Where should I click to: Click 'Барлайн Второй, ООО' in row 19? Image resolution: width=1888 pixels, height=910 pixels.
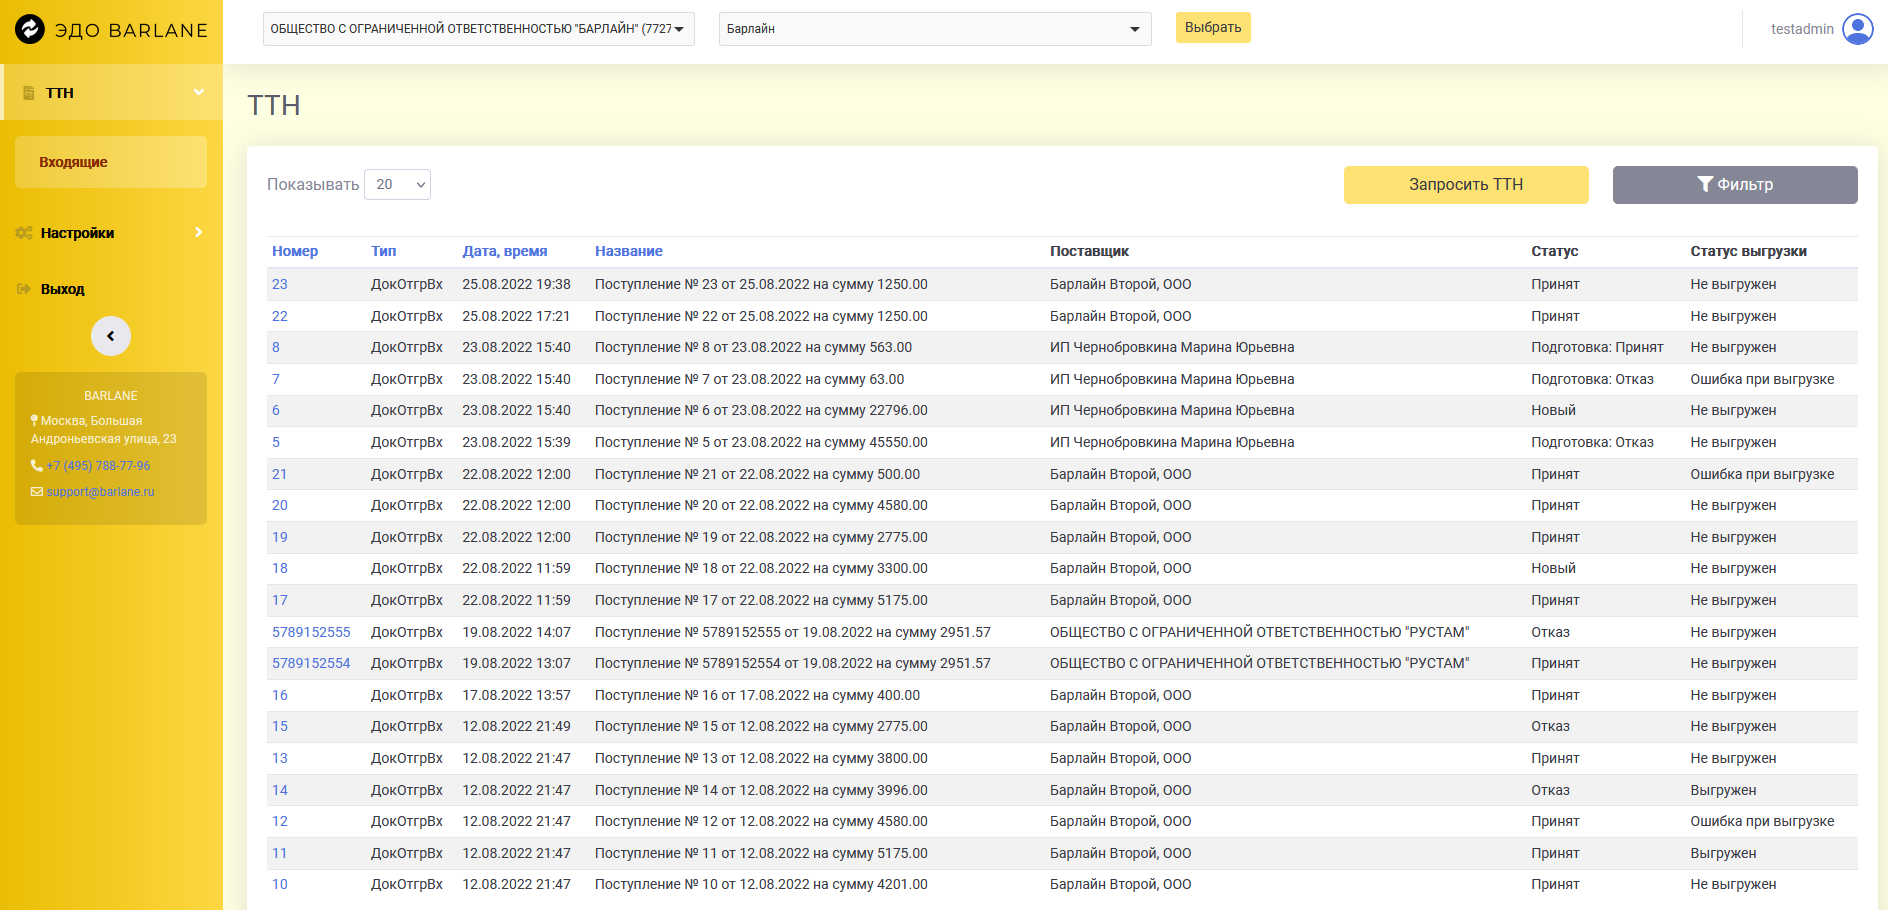coord(1120,537)
